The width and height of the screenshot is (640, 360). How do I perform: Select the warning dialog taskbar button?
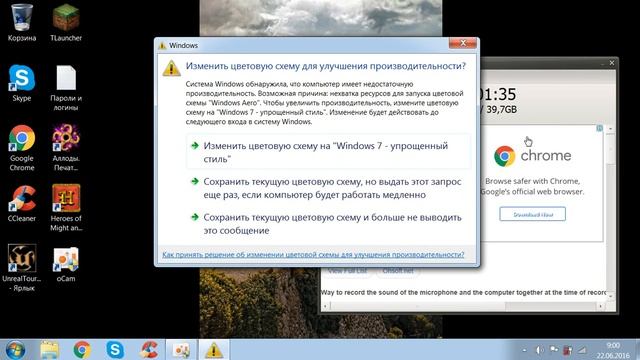[x=213, y=350]
